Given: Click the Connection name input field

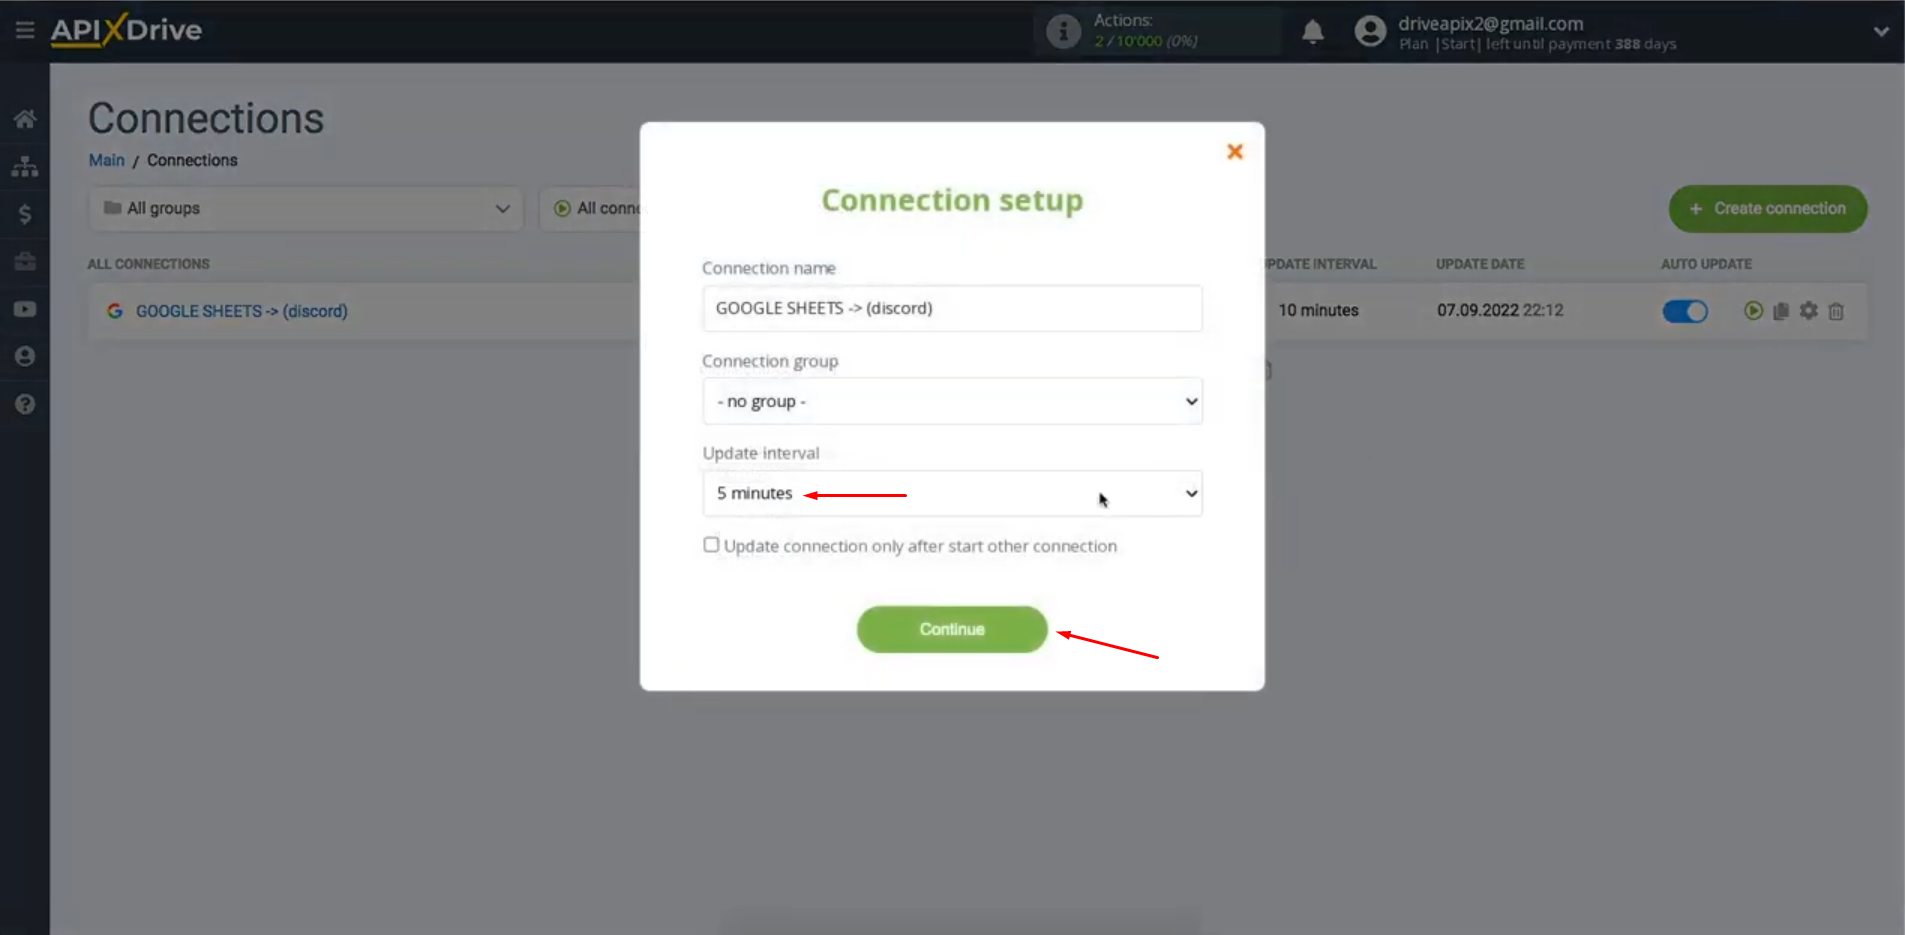Looking at the screenshot, I should tap(951, 308).
